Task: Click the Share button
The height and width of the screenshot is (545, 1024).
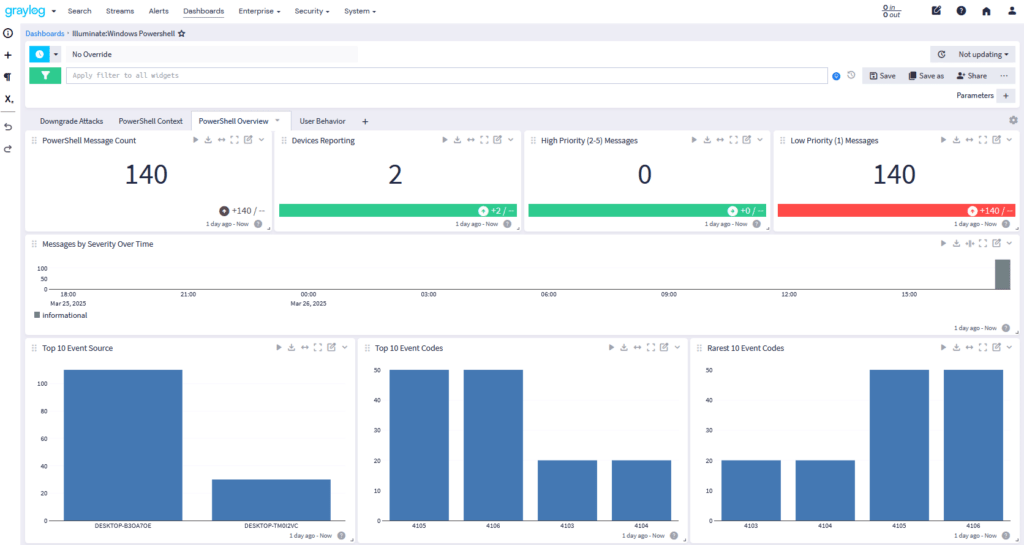Action: click(x=971, y=75)
